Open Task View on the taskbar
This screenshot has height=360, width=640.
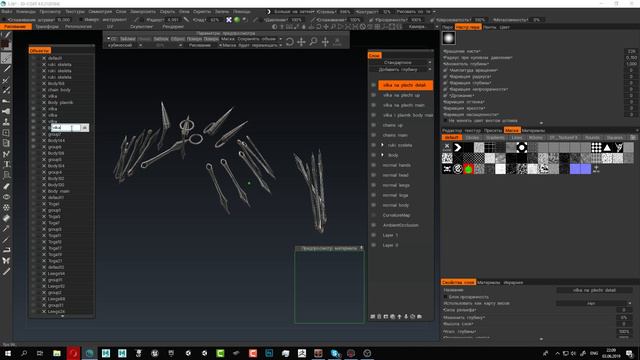[x=40, y=353]
